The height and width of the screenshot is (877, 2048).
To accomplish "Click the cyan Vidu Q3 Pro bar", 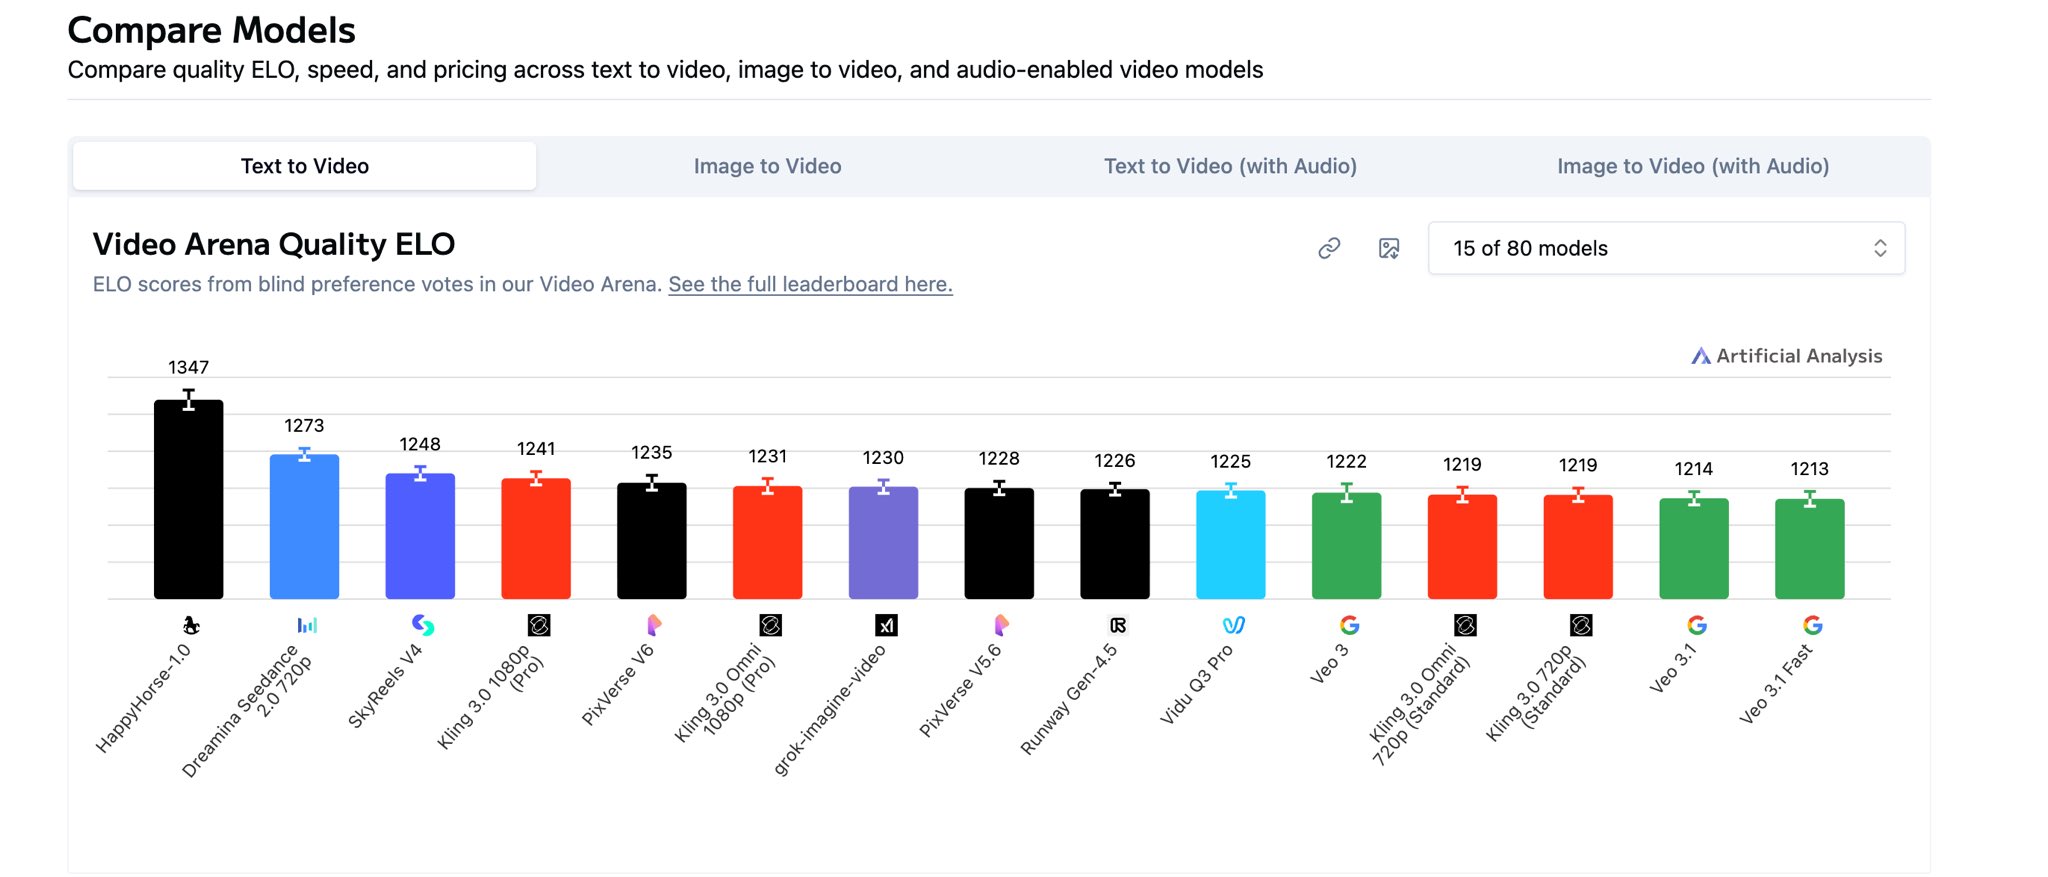I will point(1230,545).
